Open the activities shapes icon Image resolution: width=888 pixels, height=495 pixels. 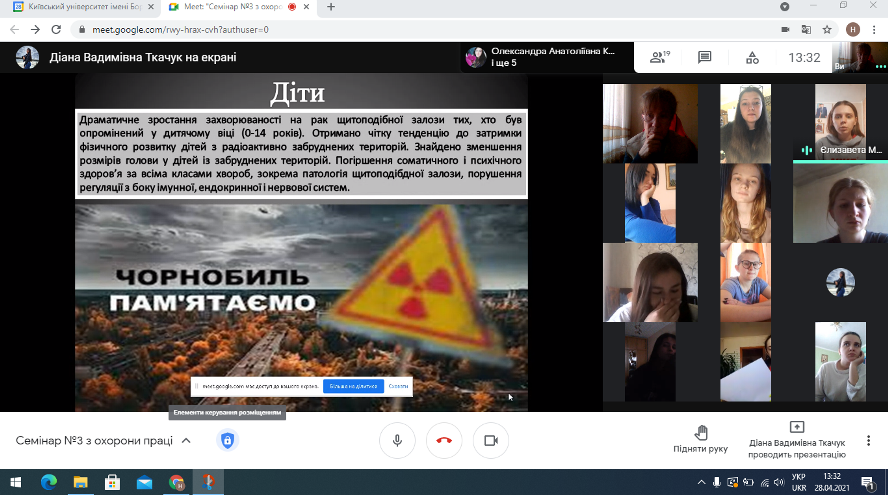click(x=752, y=57)
